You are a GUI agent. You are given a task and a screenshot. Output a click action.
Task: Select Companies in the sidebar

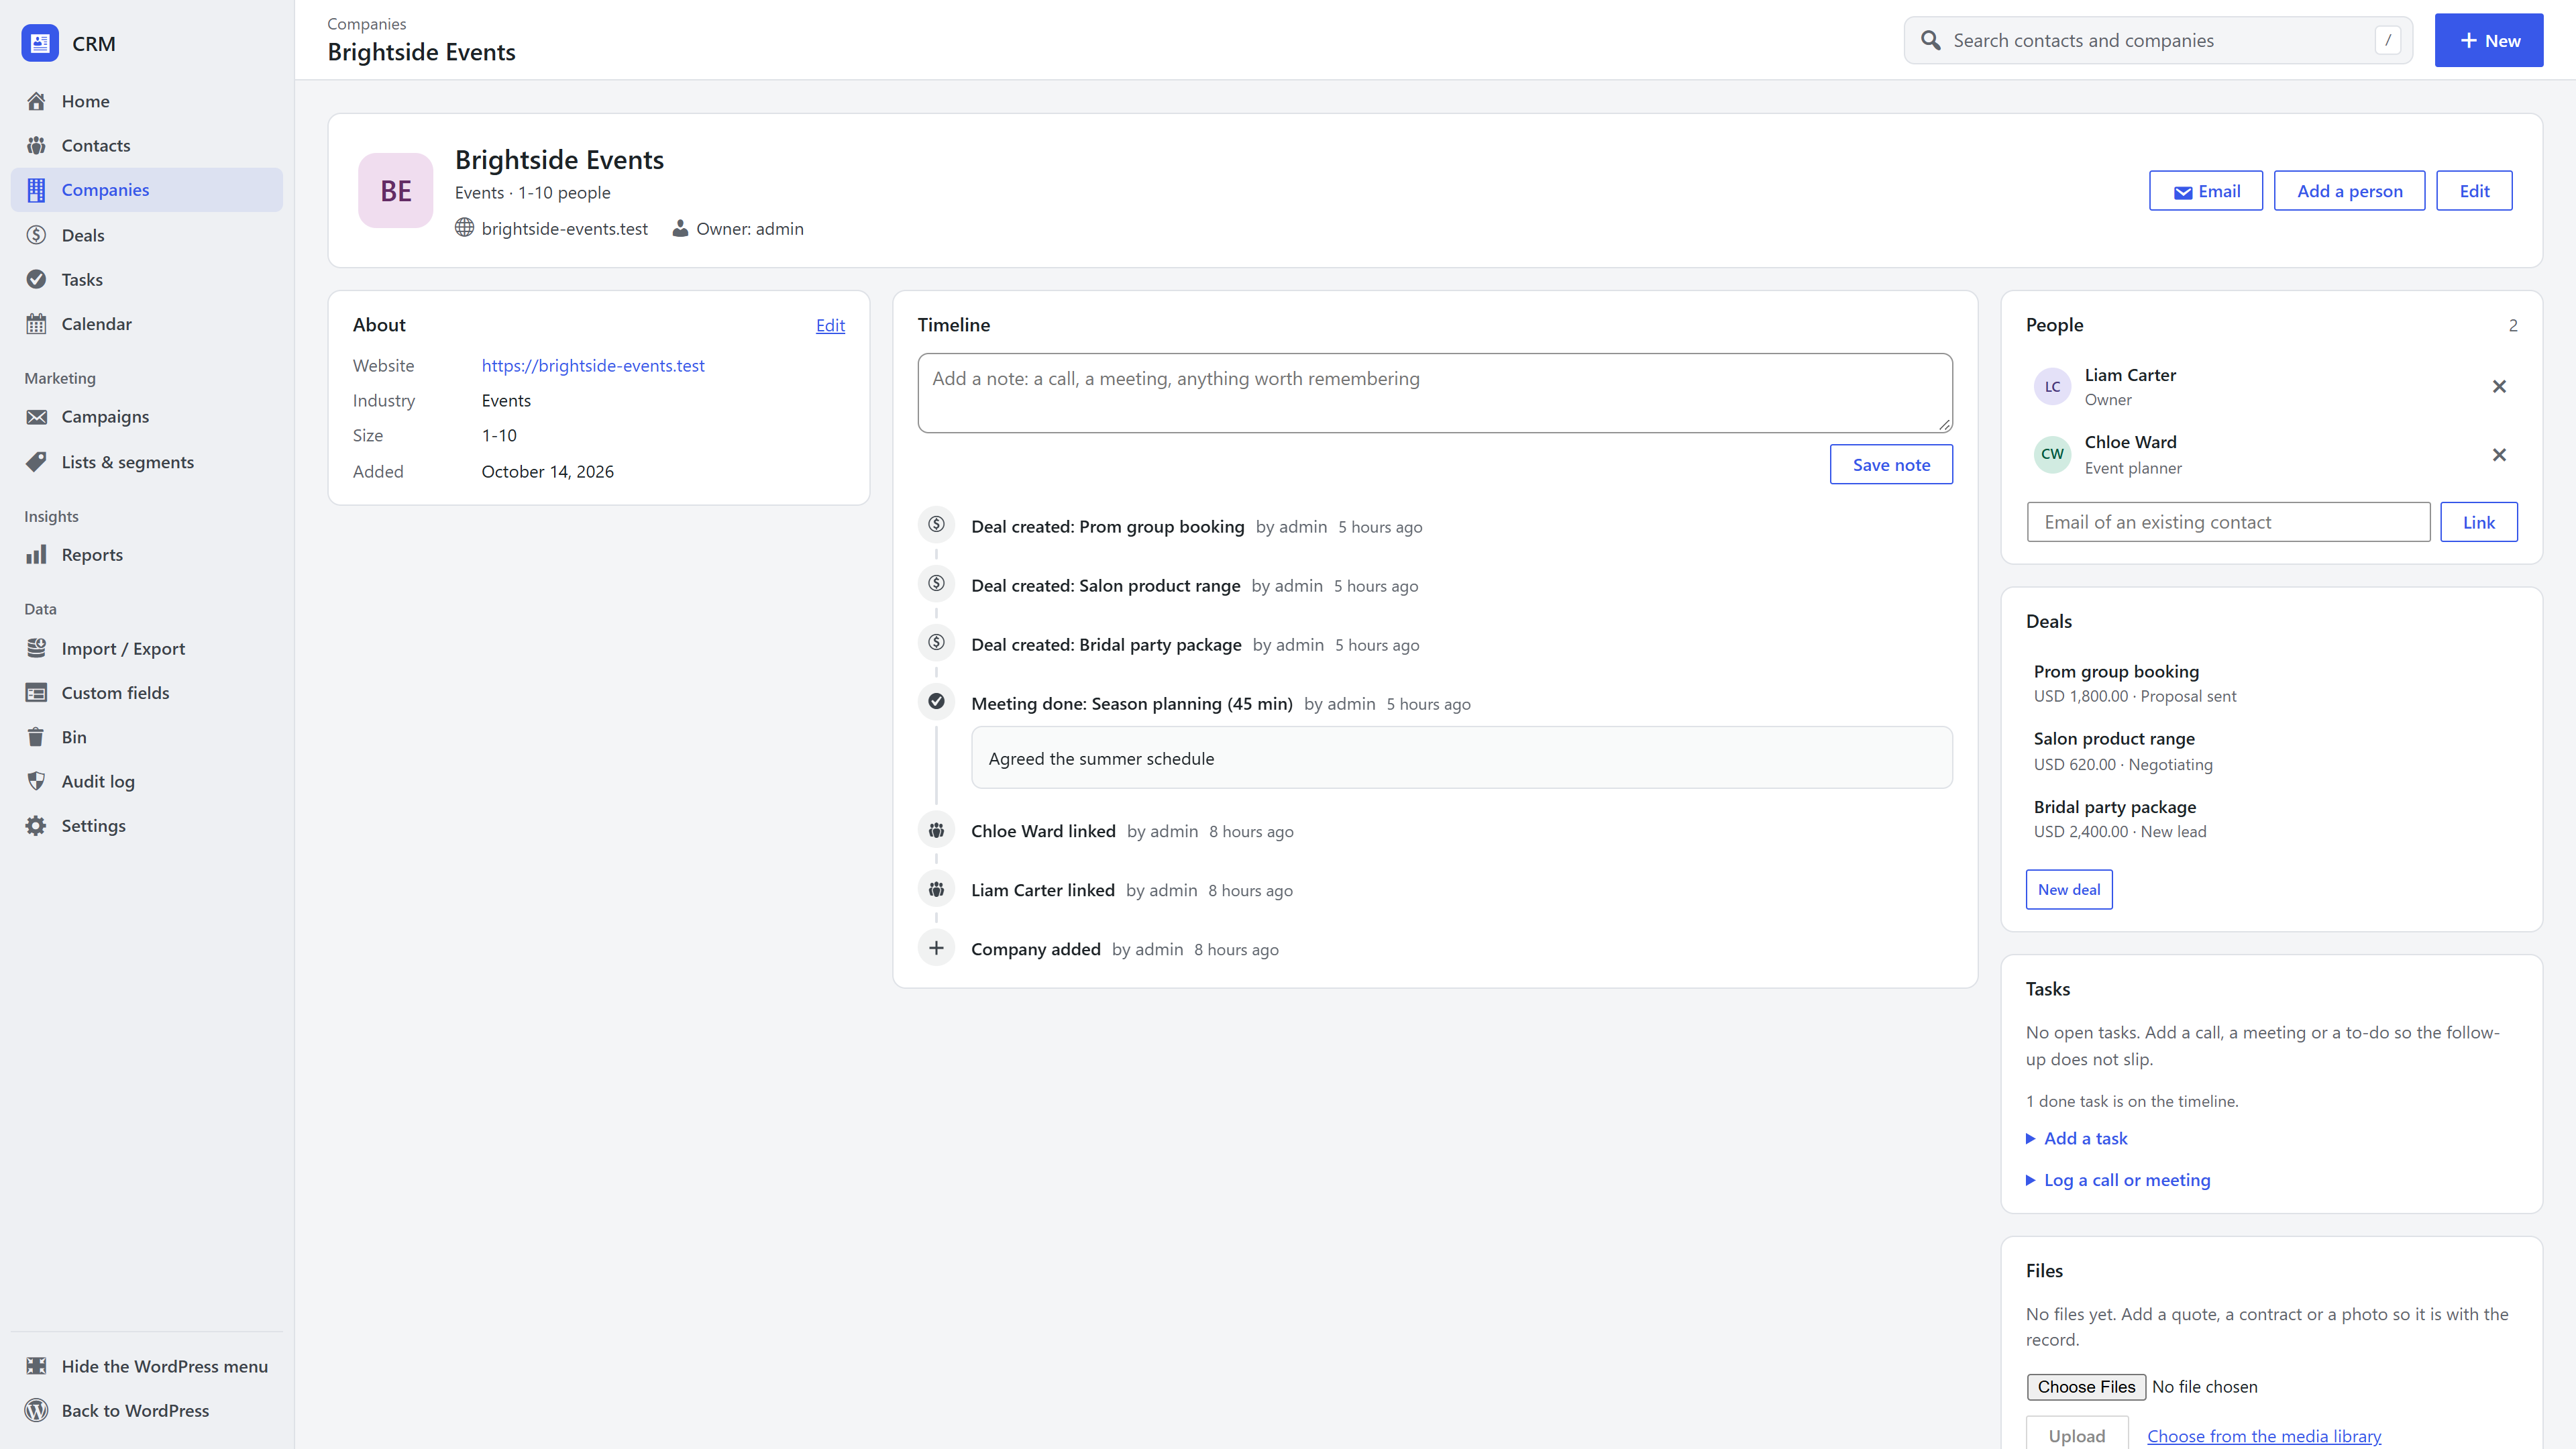pyautogui.click(x=147, y=190)
